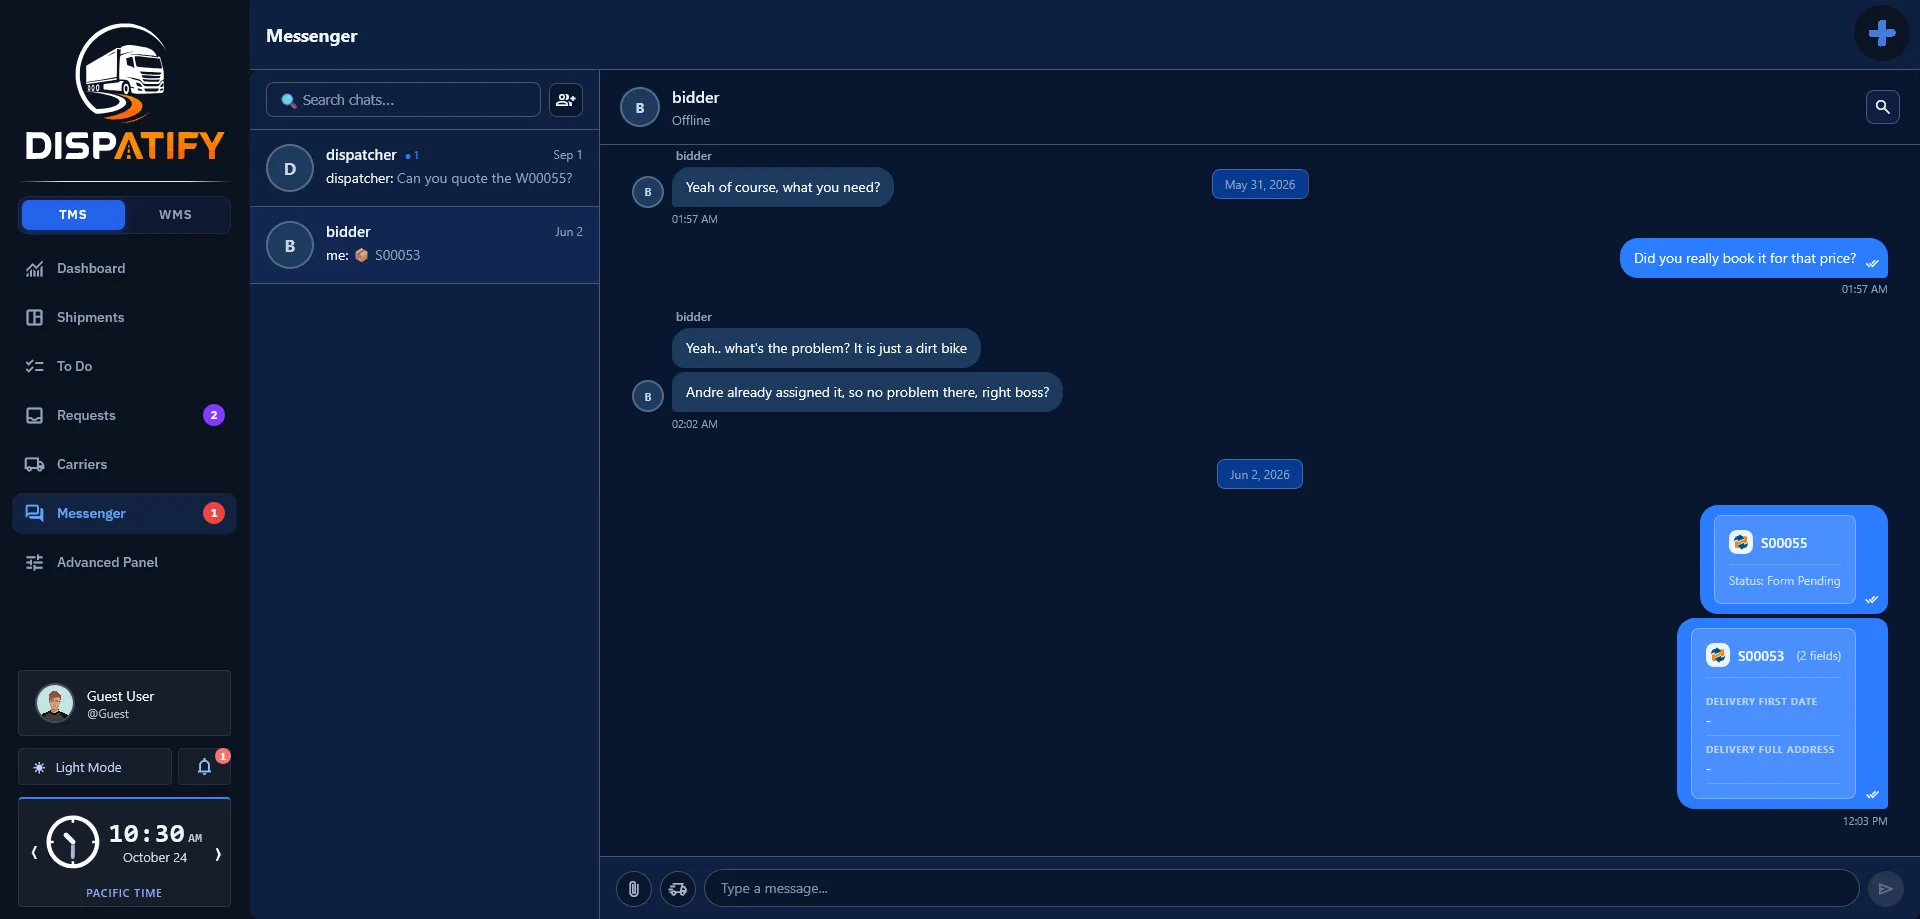Open To Do page
The width and height of the screenshot is (1920, 919).
coord(124,366)
